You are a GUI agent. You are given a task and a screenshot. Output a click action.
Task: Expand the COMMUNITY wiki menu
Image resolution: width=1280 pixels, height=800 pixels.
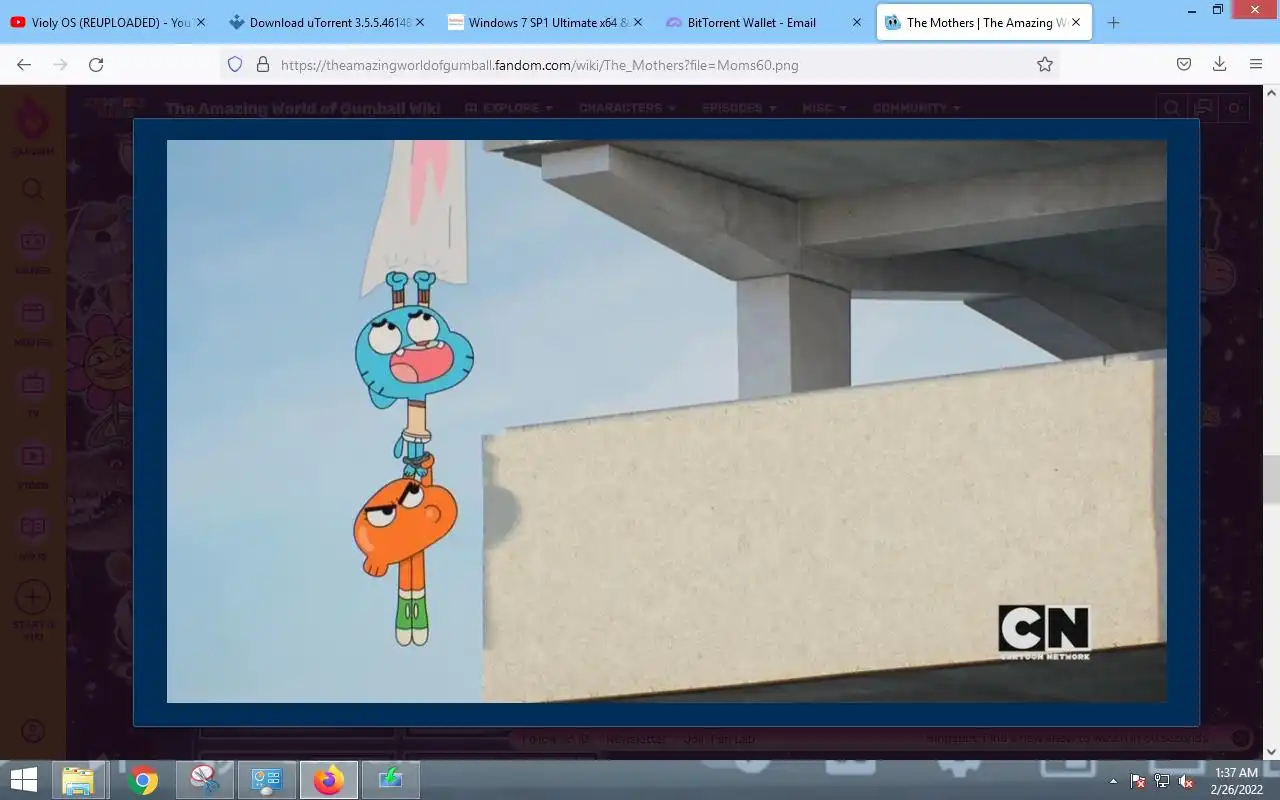(x=916, y=108)
